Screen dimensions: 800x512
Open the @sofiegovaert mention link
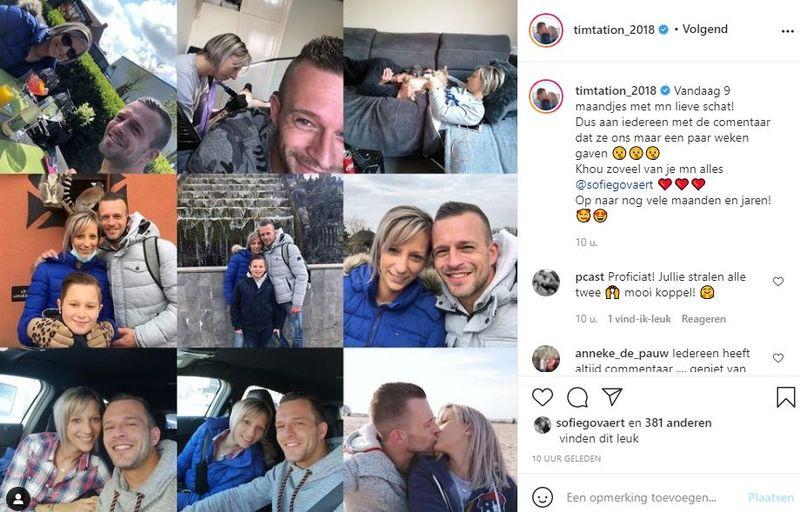click(614, 185)
